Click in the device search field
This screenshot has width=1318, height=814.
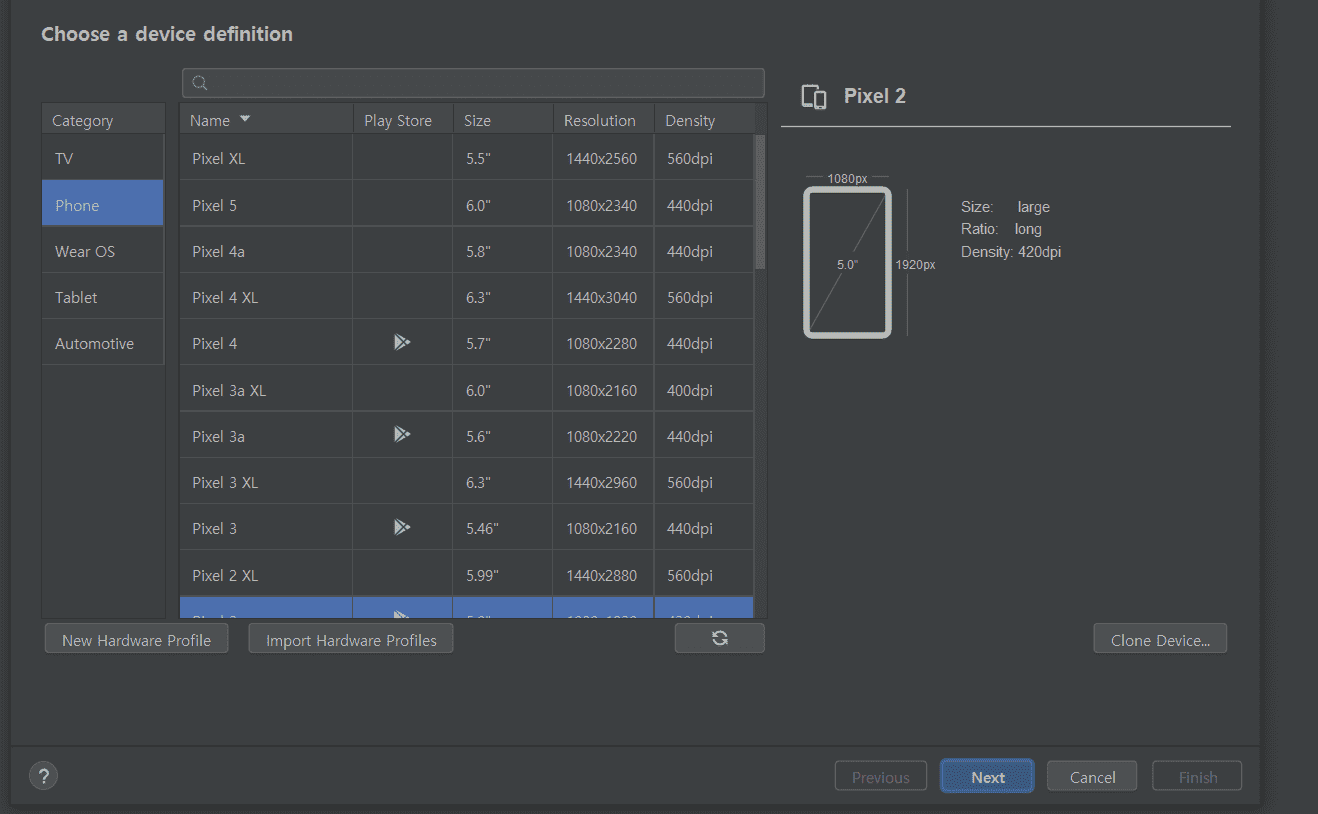point(480,83)
